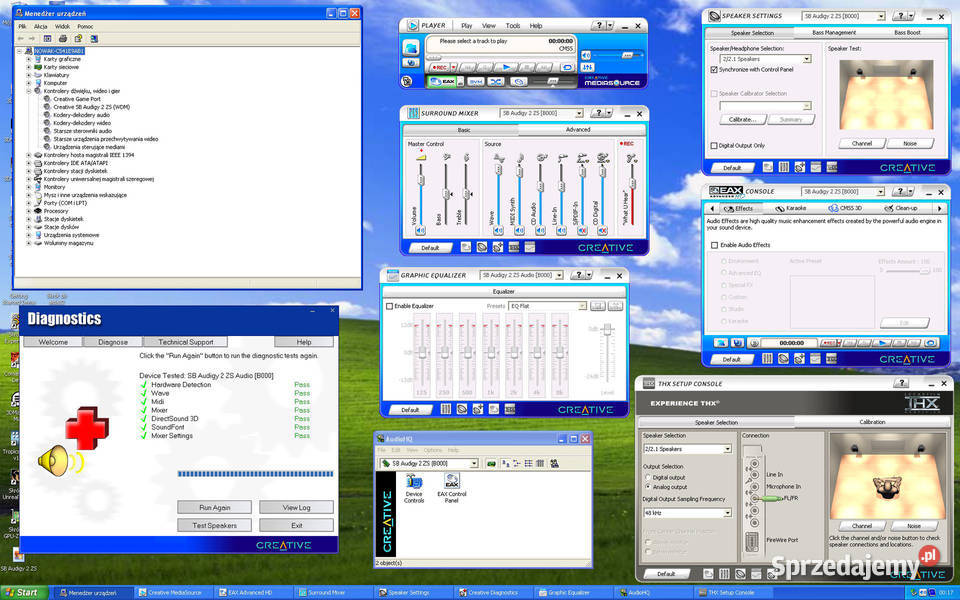Click the Start button on the taskbar
960x600 pixels.
[x=23, y=593]
